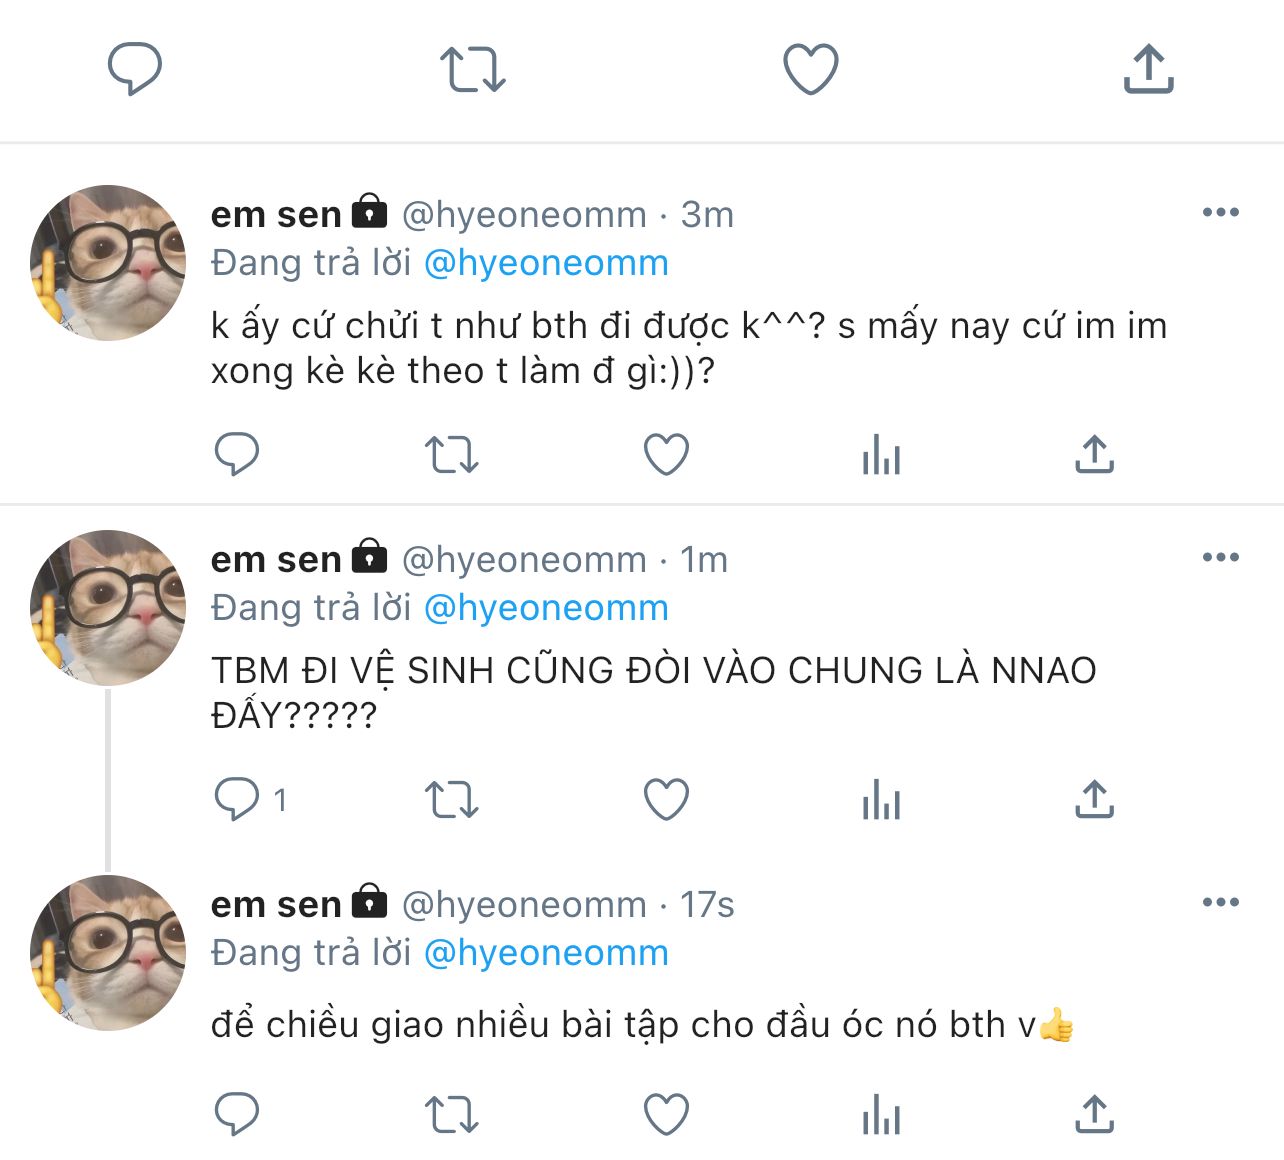View analytics for the 17s ago tweet
Viewport: 1284px width, 1160px height.
click(881, 1116)
